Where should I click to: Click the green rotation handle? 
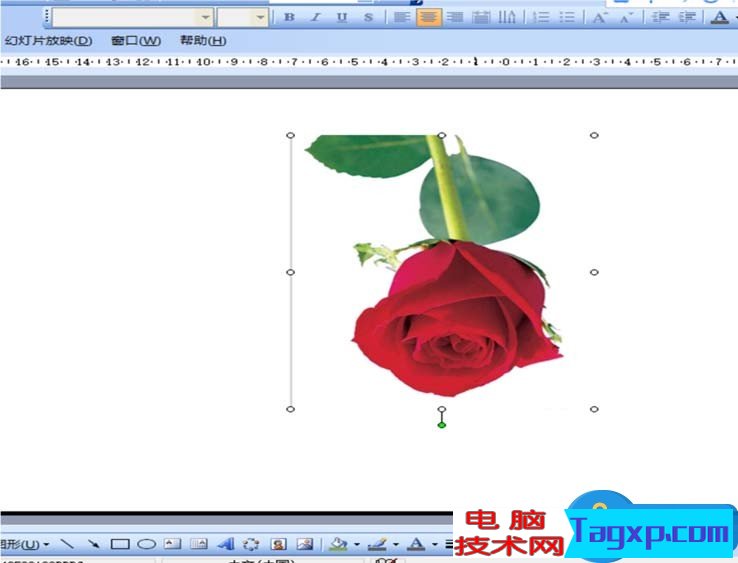click(441, 425)
